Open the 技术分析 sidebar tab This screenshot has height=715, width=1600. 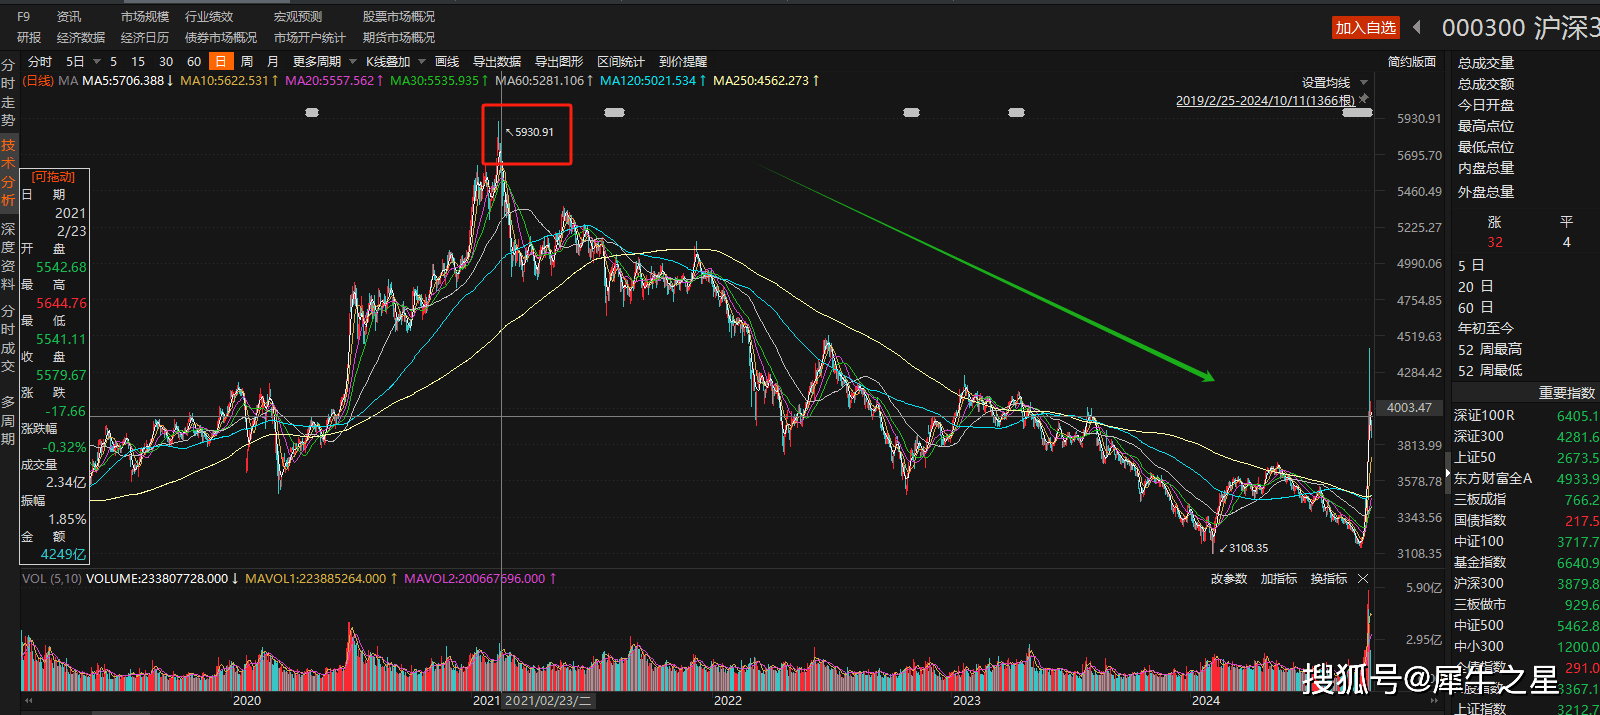[8, 172]
